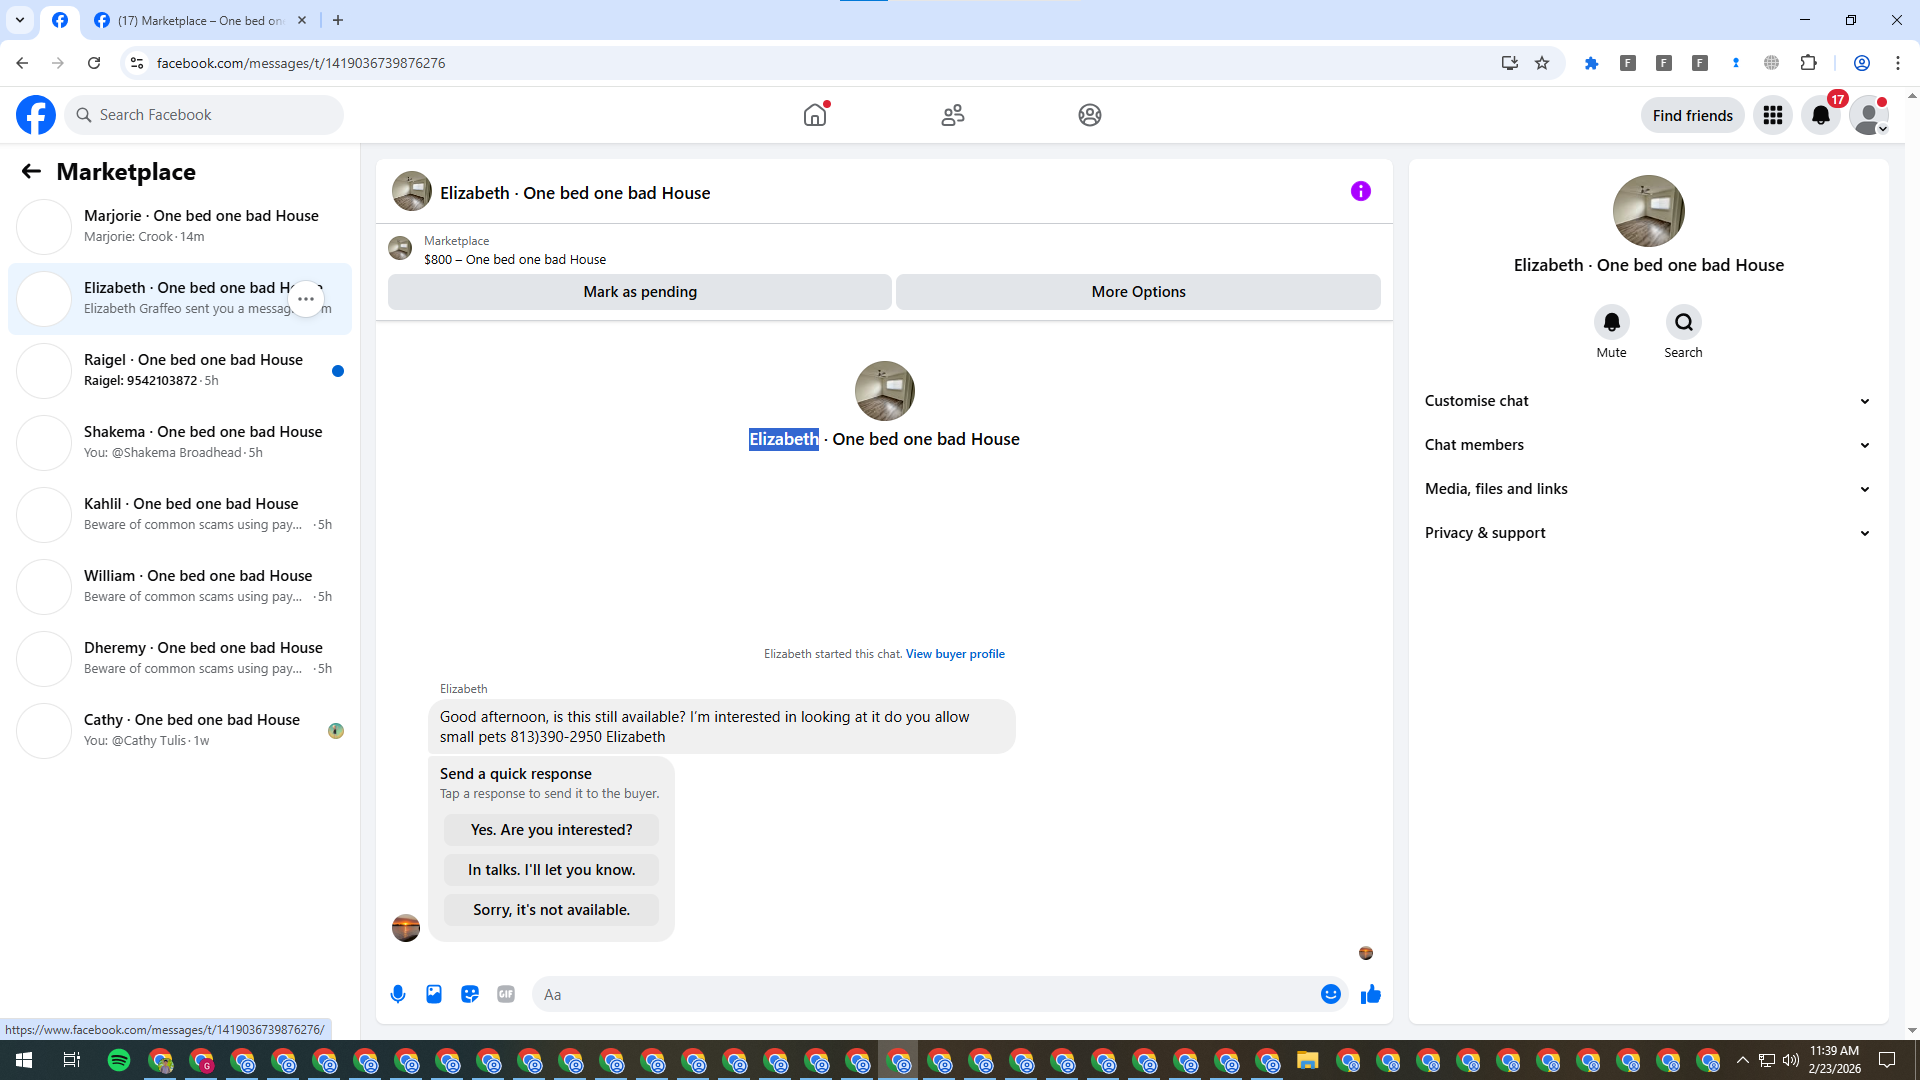The height and width of the screenshot is (1080, 1920).
Task: Click the purple conversation info icon
Action: click(1360, 191)
